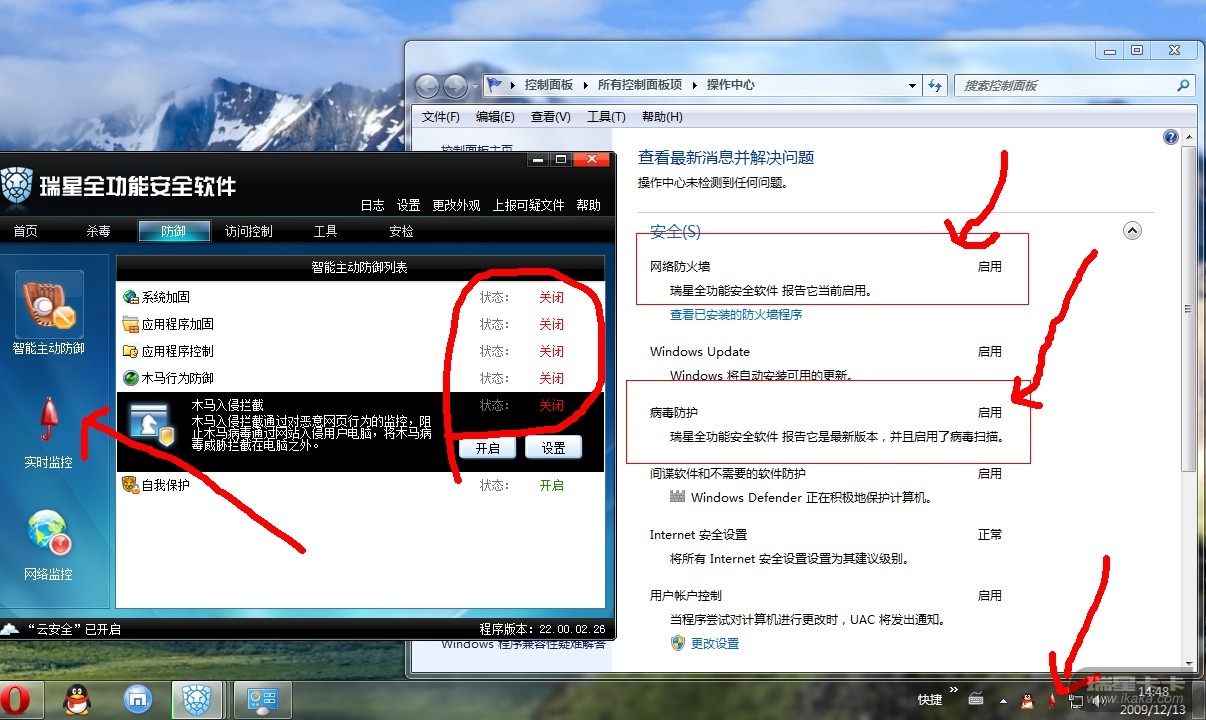This screenshot has width=1206, height=720.
Task: Refresh the Control Panel address bar
Action: [935, 86]
